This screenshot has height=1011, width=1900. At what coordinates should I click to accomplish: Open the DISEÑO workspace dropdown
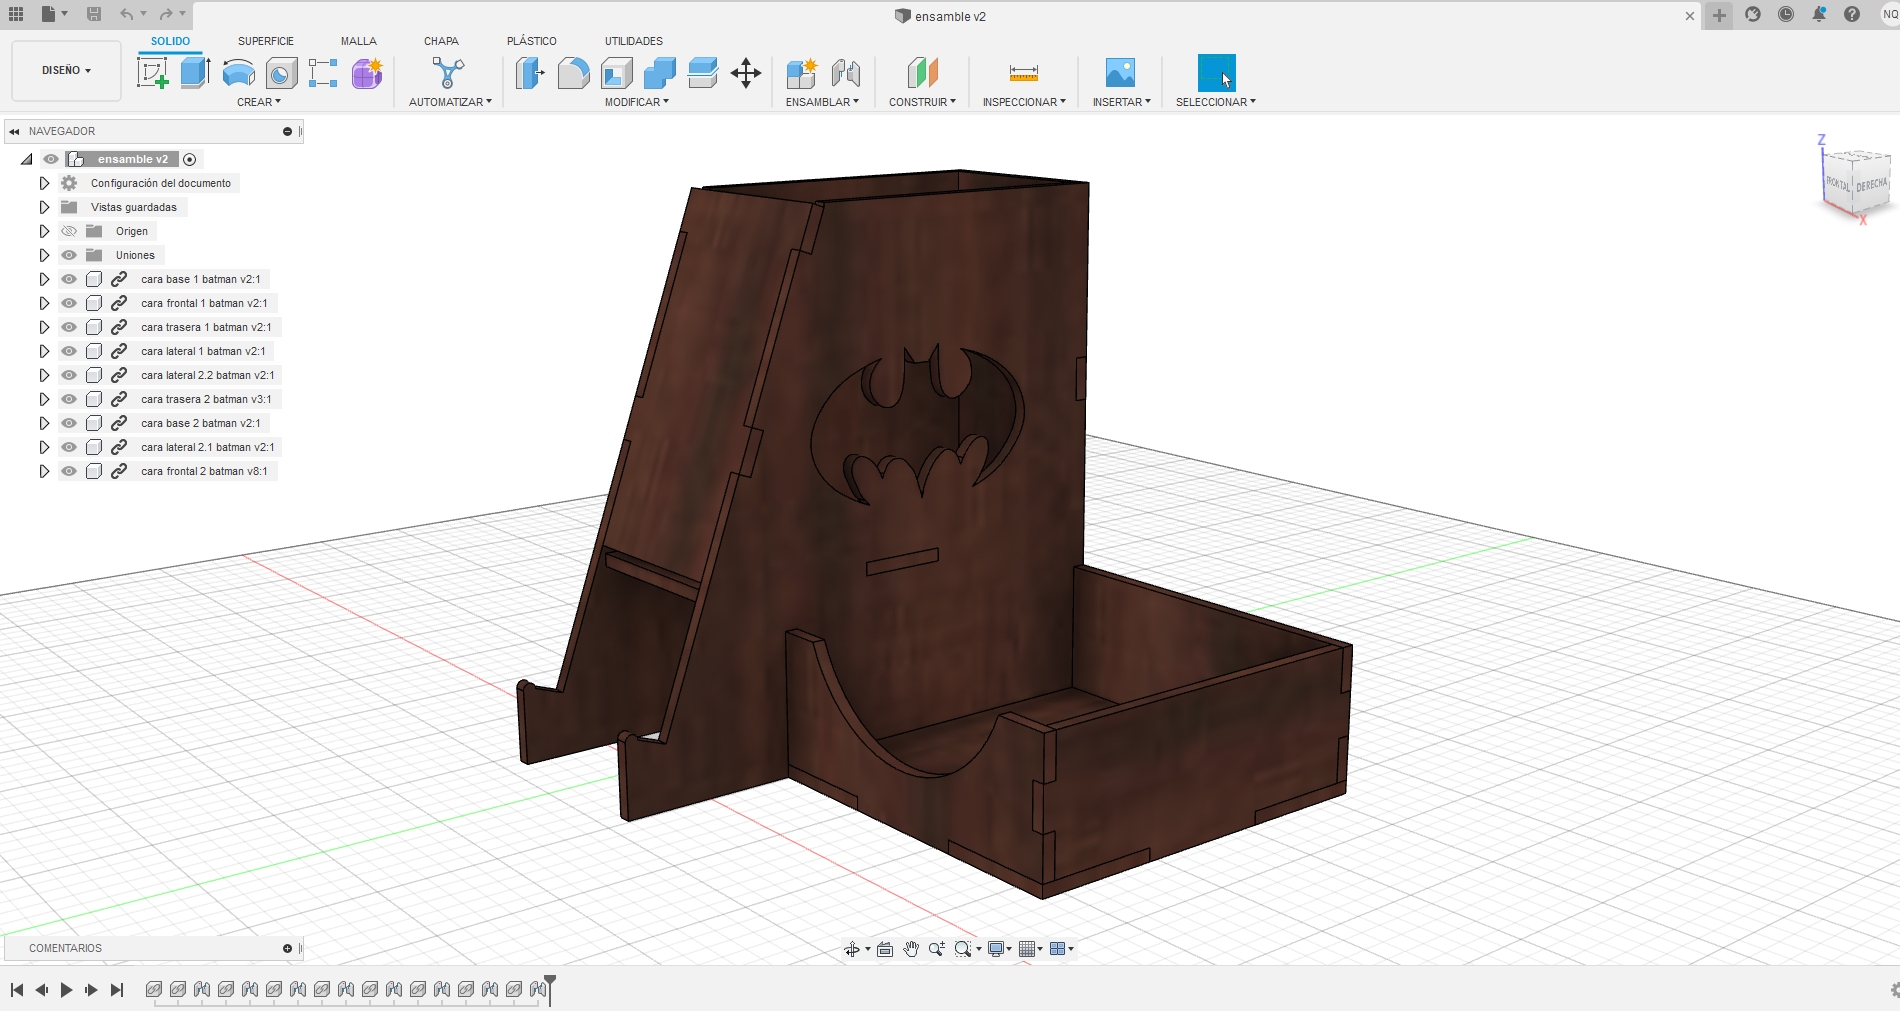[66, 71]
